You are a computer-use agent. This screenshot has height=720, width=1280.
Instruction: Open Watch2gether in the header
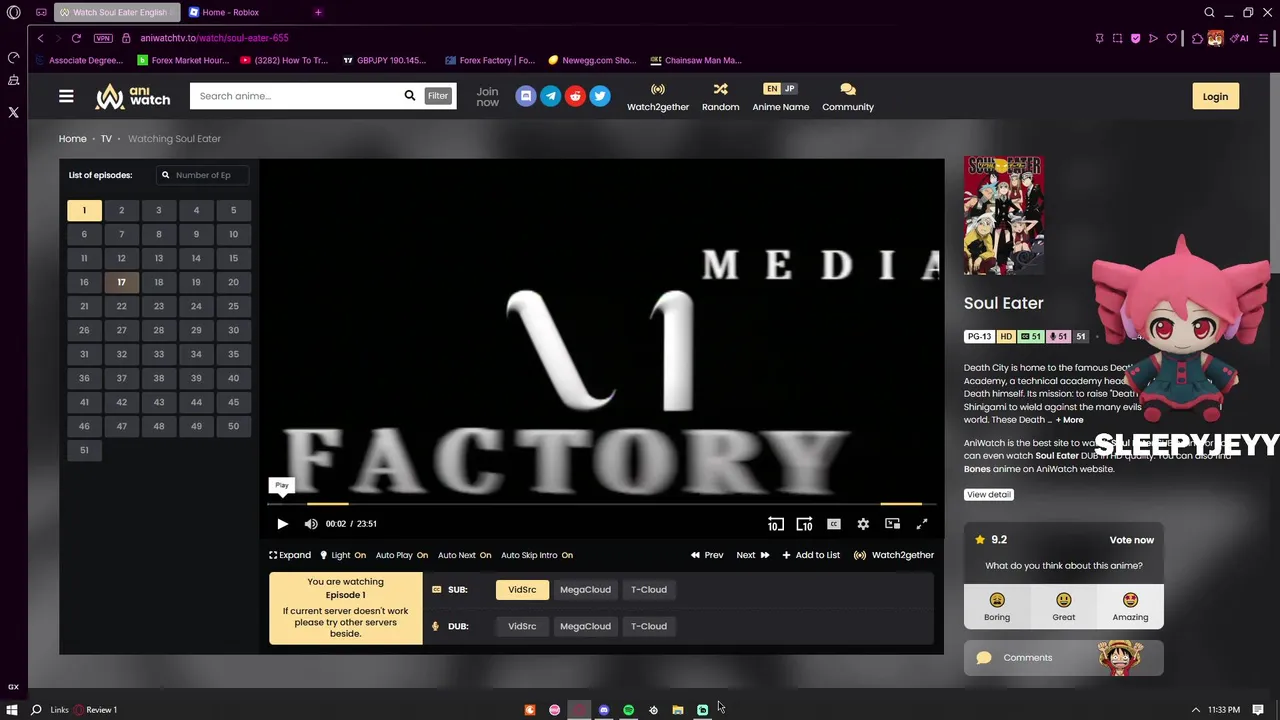pos(658,97)
